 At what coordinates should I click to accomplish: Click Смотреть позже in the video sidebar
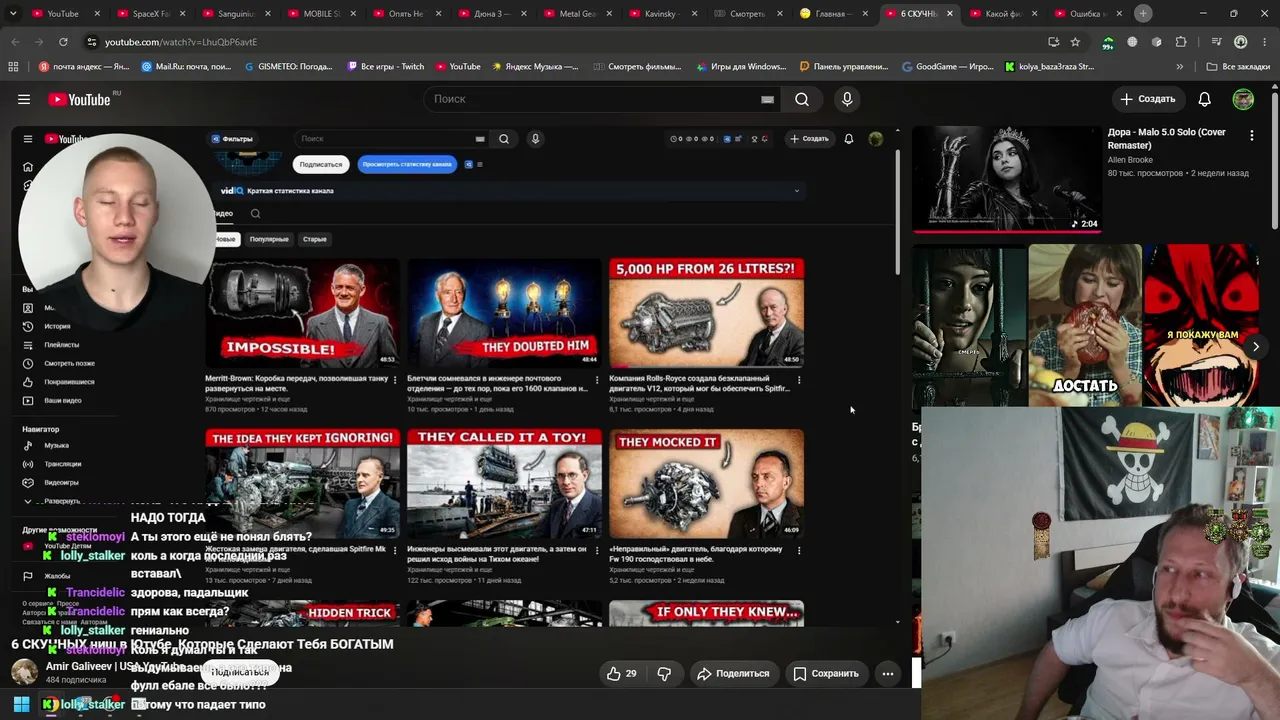point(69,363)
